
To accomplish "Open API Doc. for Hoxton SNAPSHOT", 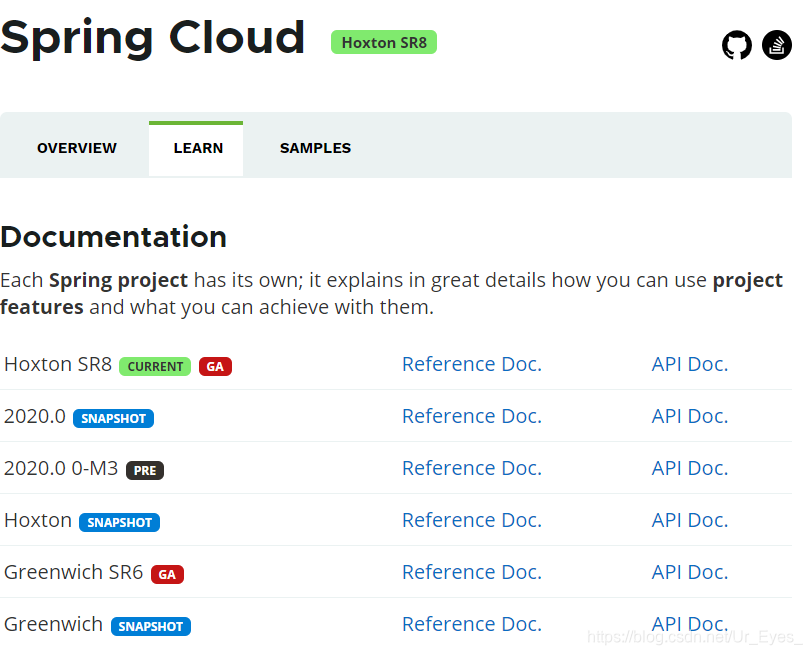I will (x=689, y=520).
